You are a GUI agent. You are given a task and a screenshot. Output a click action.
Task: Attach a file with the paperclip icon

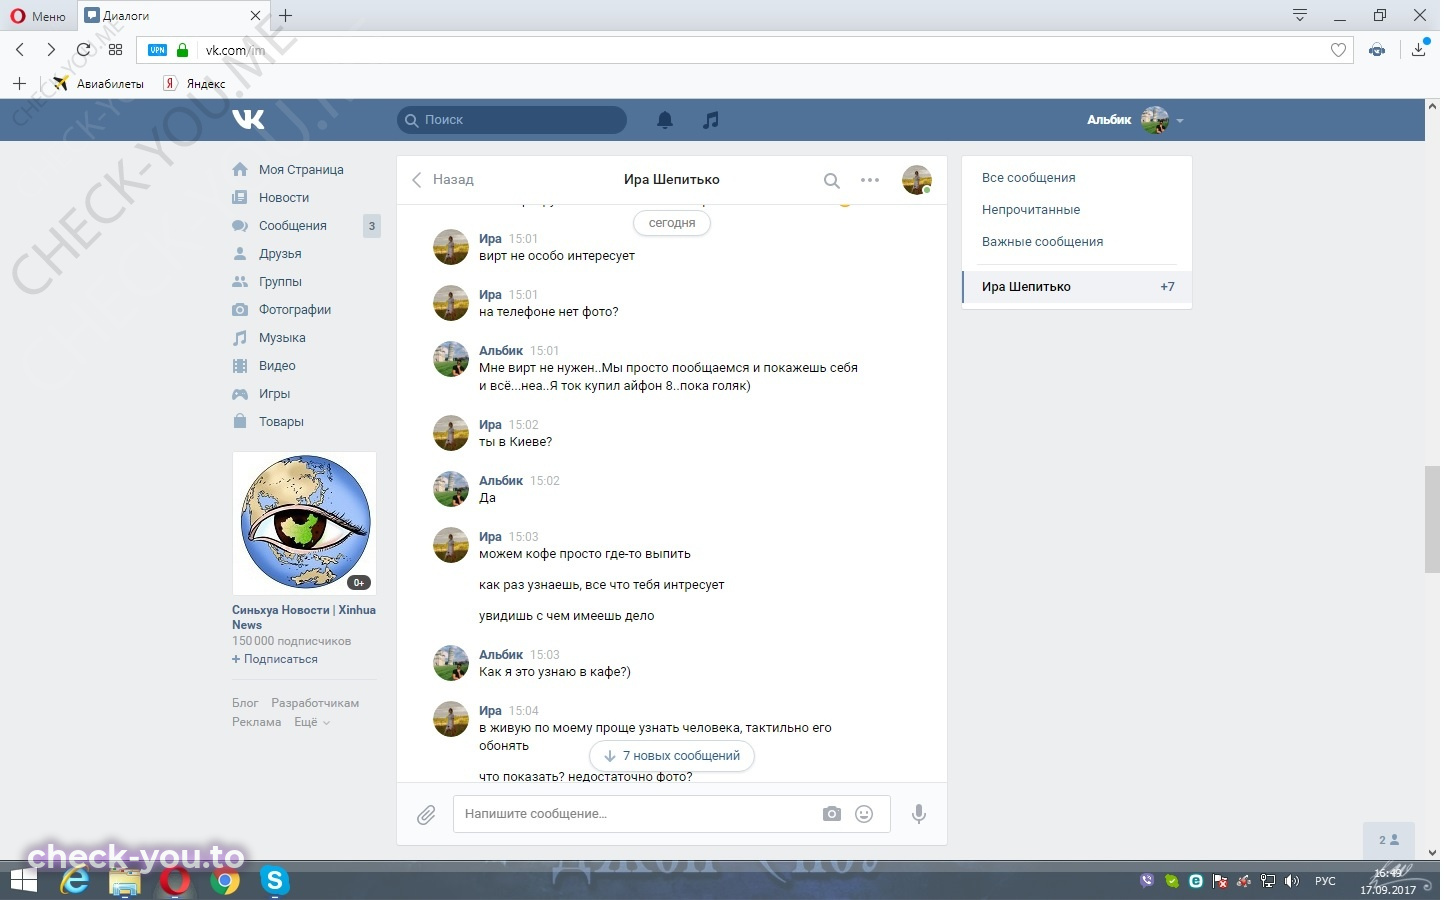tap(426, 815)
